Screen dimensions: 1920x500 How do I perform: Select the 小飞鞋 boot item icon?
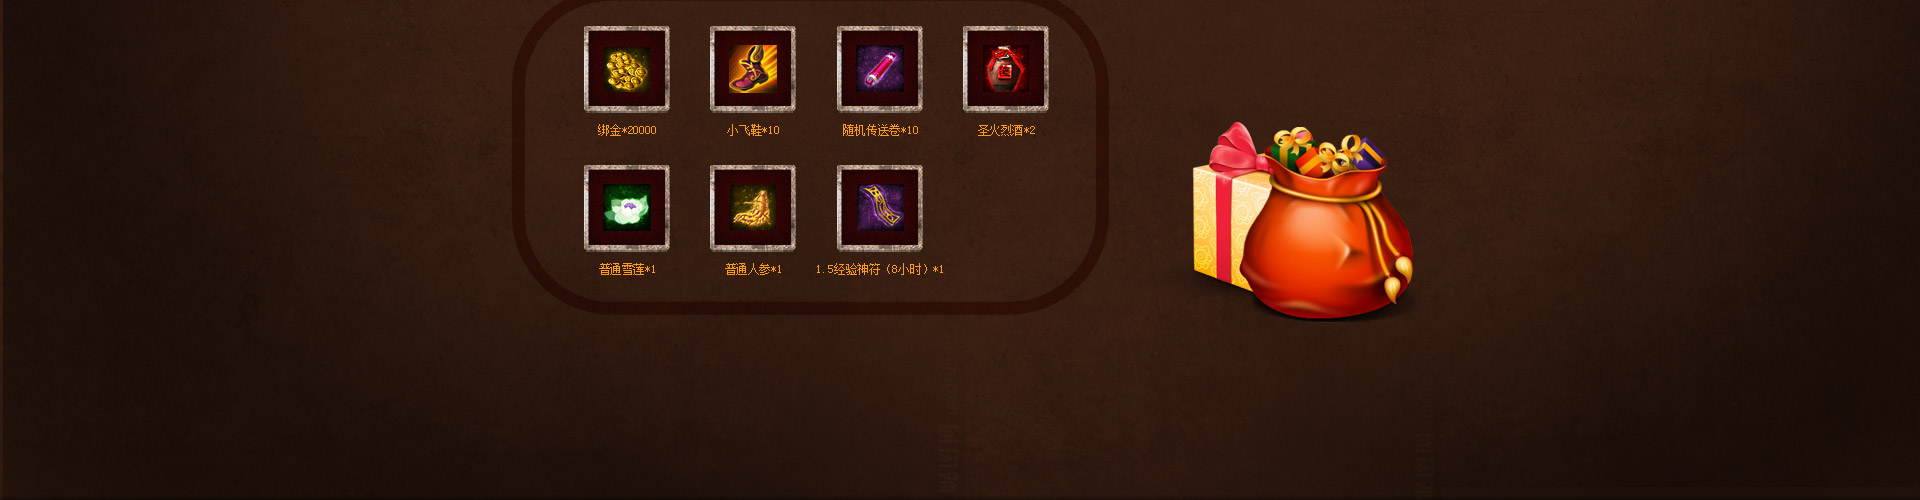753,69
